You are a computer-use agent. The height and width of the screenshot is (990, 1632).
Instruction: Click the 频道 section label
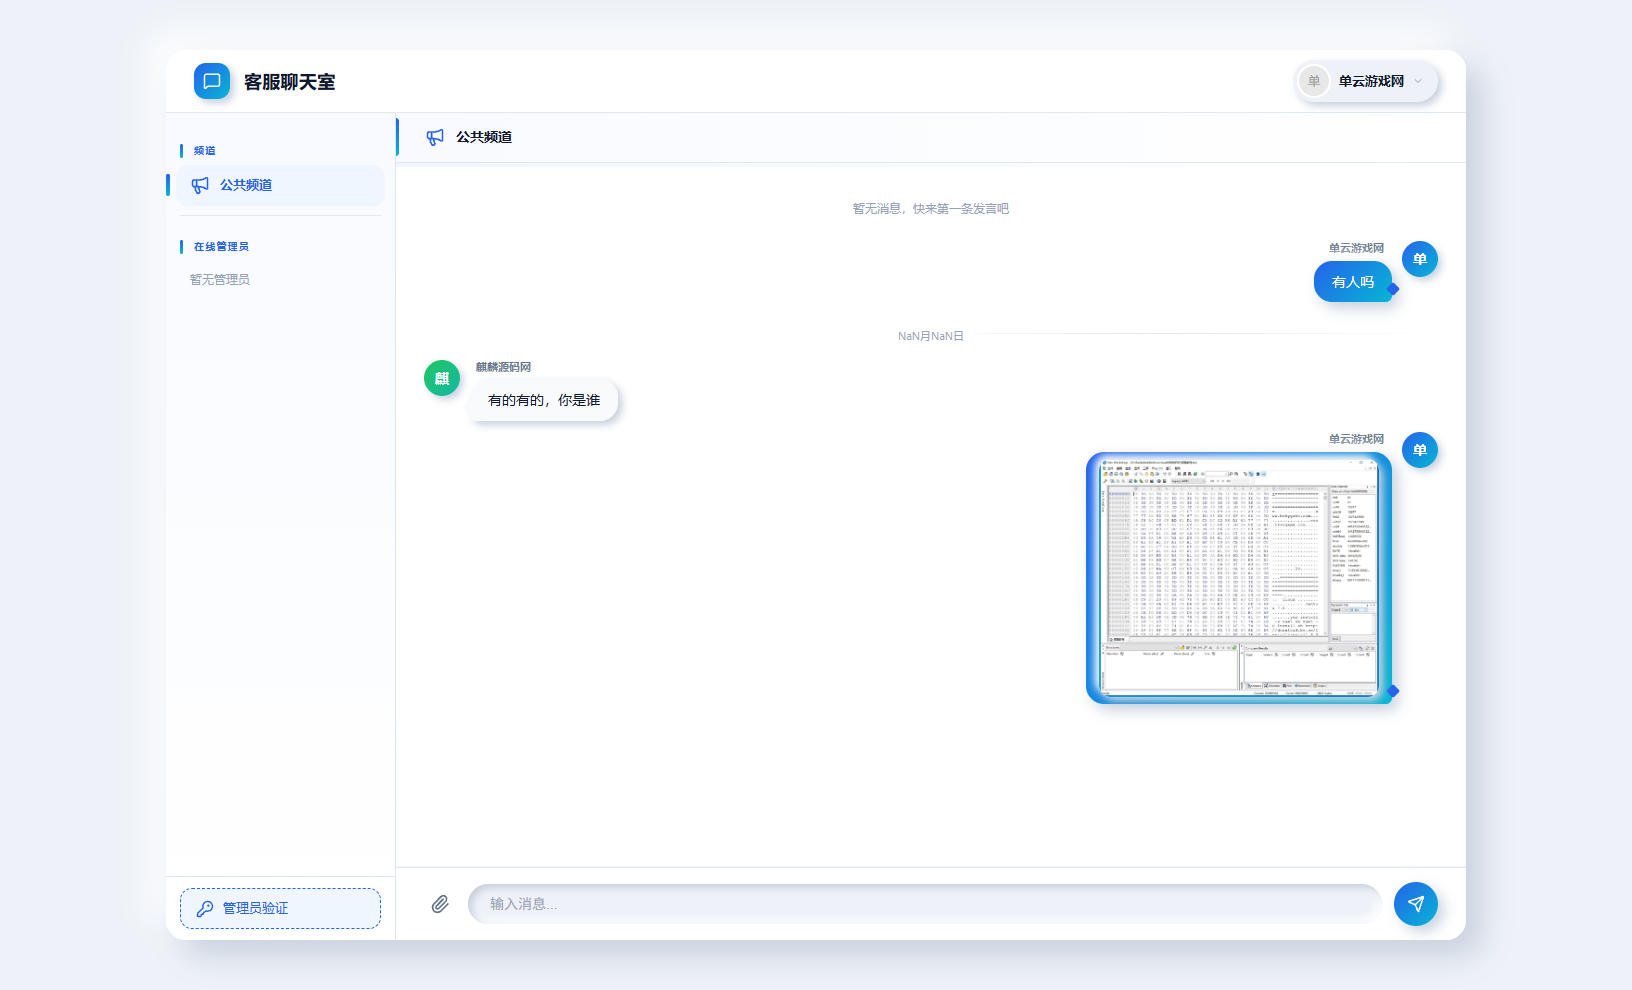point(205,150)
